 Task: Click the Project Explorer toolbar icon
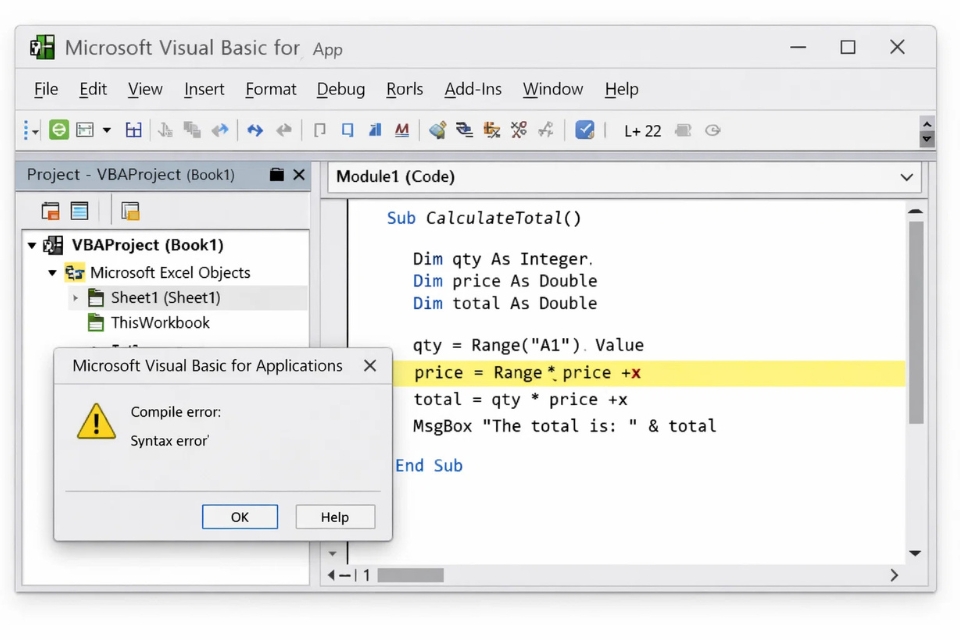(x=435, y=130)
